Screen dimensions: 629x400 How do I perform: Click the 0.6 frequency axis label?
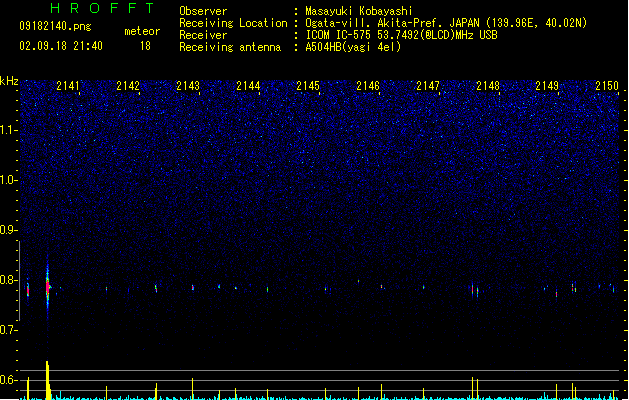[x=9, y=380]
